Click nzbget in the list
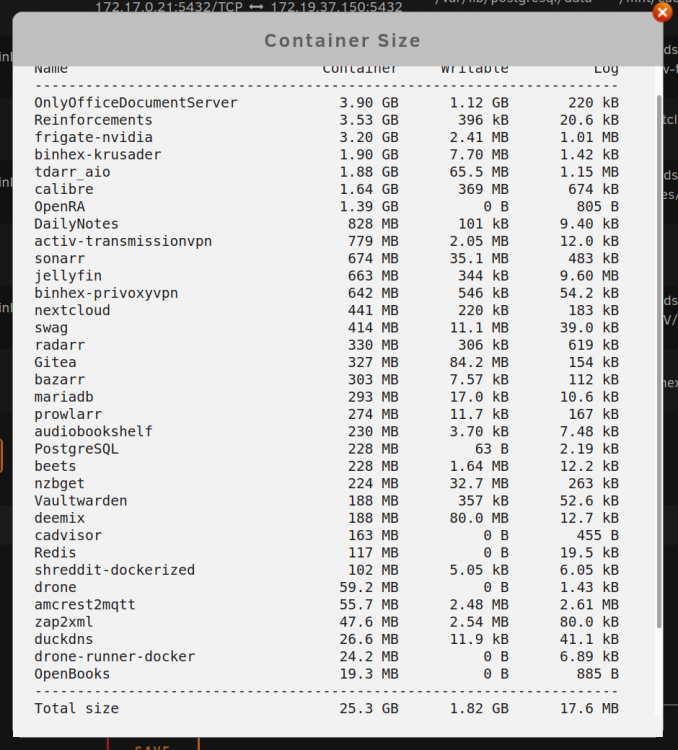The image size is (678, 750). click(x=59, y=483)
